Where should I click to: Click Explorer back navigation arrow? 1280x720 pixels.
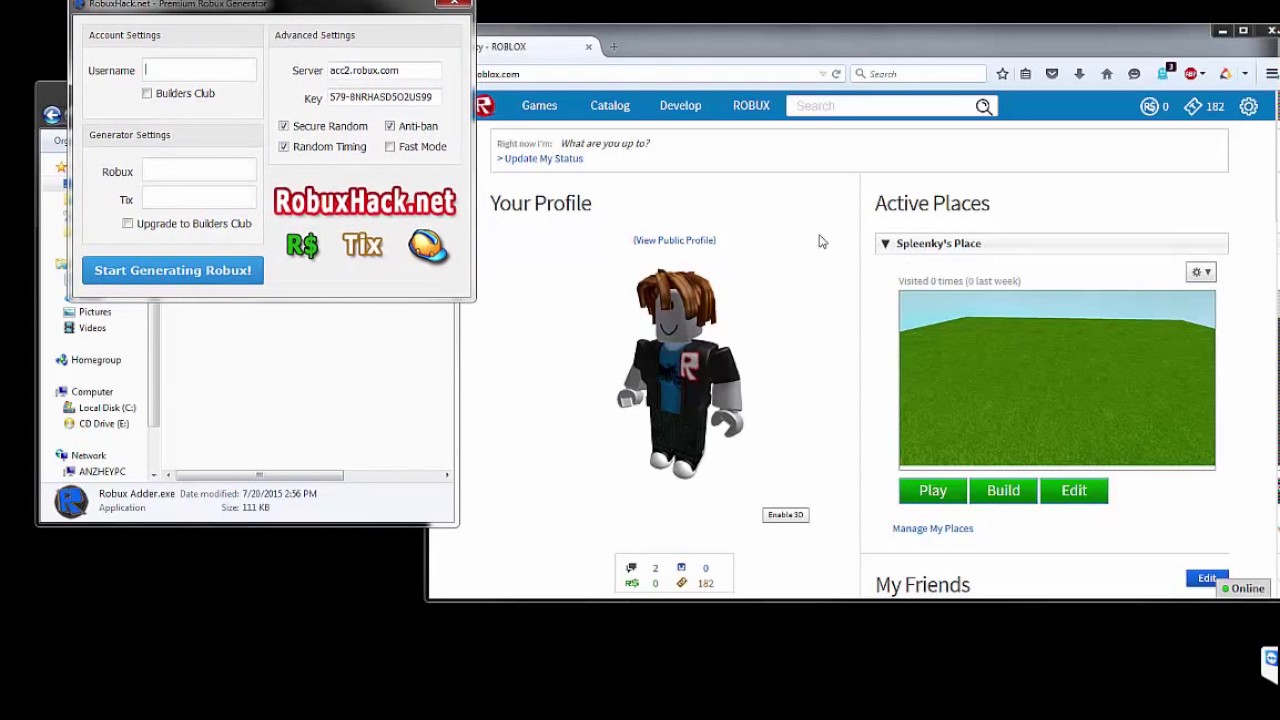tap(52, 115)
